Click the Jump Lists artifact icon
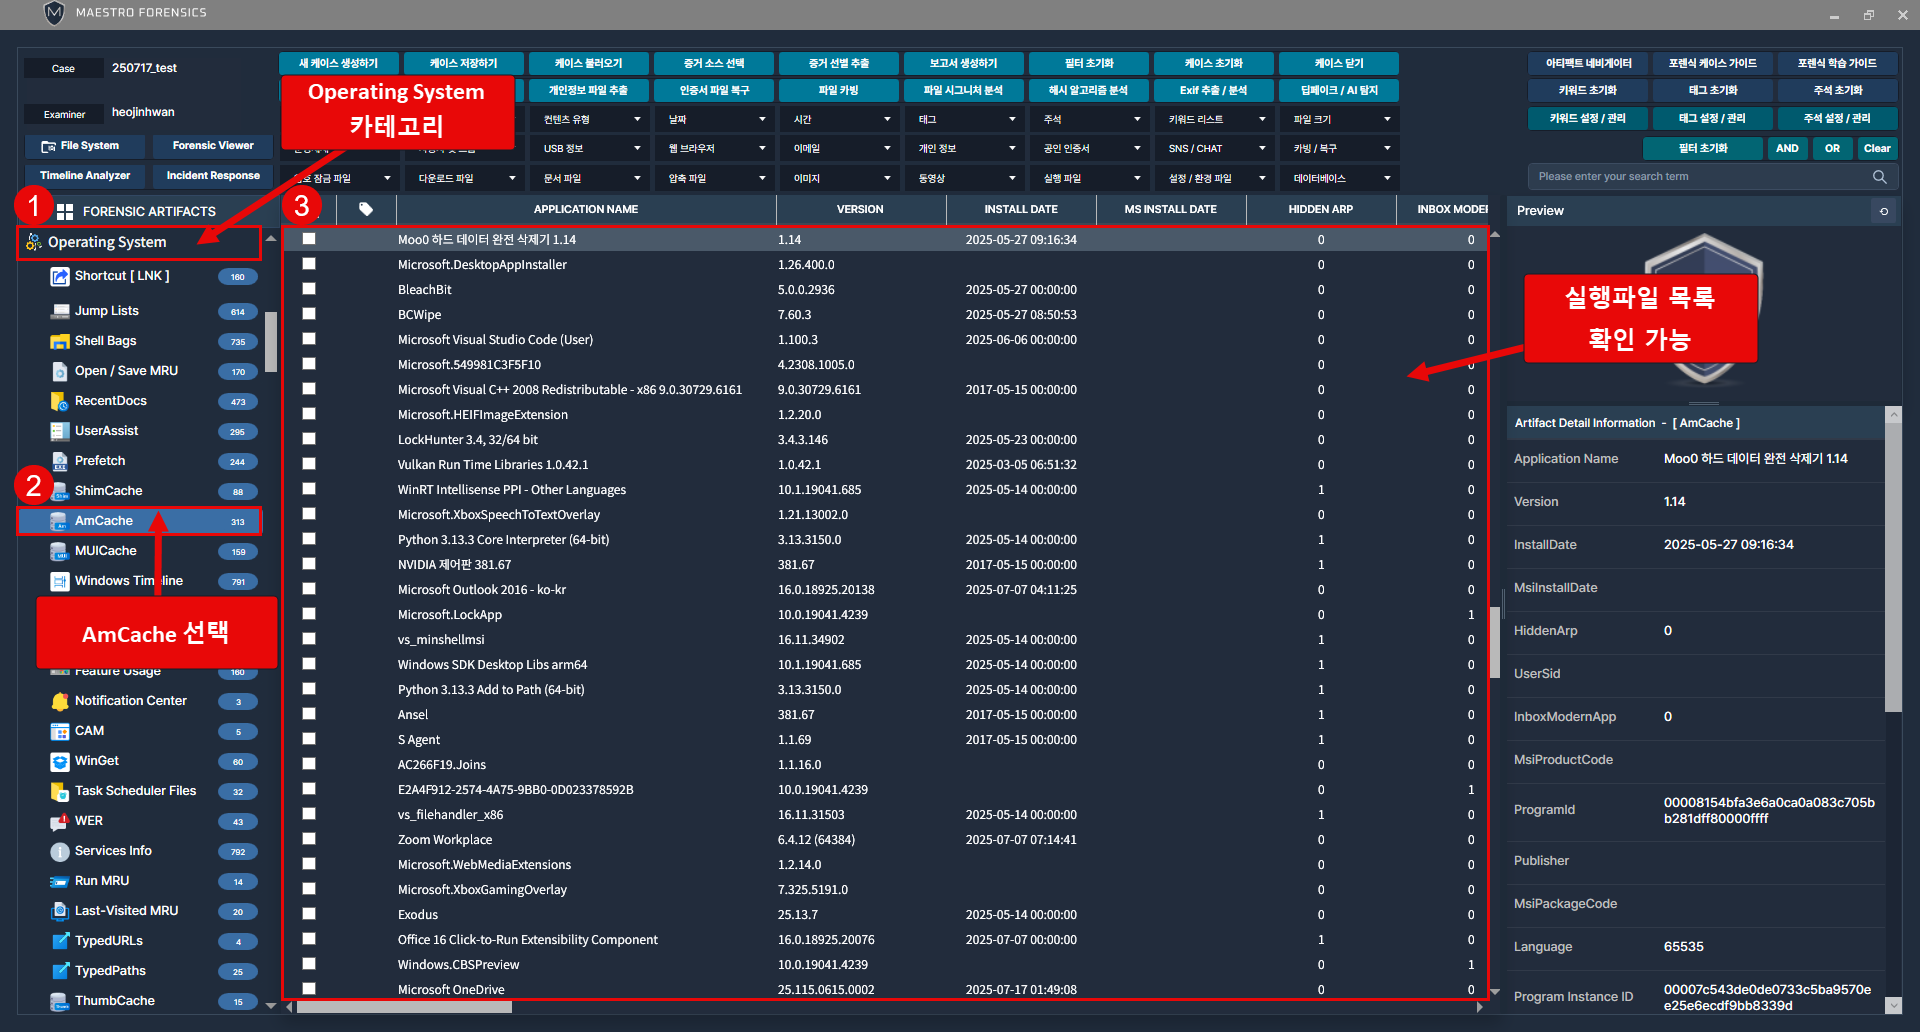The width and height of the screenshot is (1920, 1032). (60, 311)
